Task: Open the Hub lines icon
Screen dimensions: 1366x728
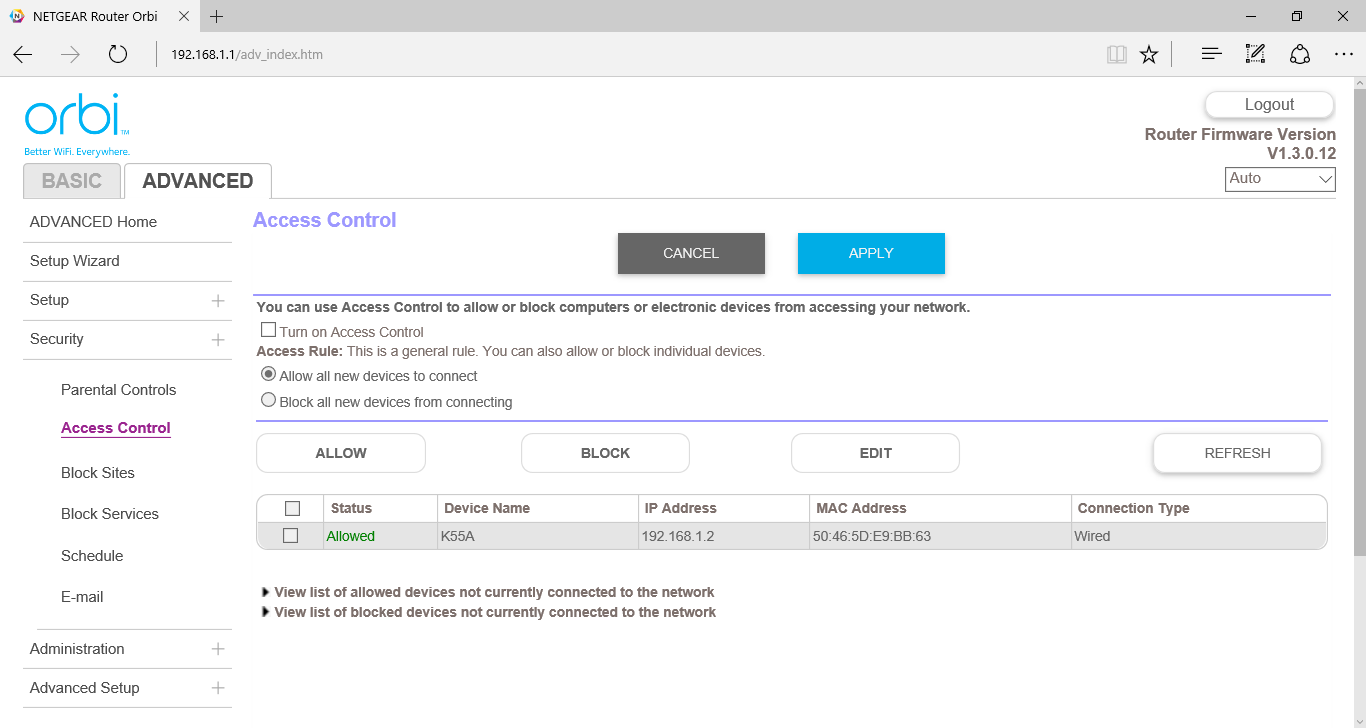Action: tap(1211, 55)
